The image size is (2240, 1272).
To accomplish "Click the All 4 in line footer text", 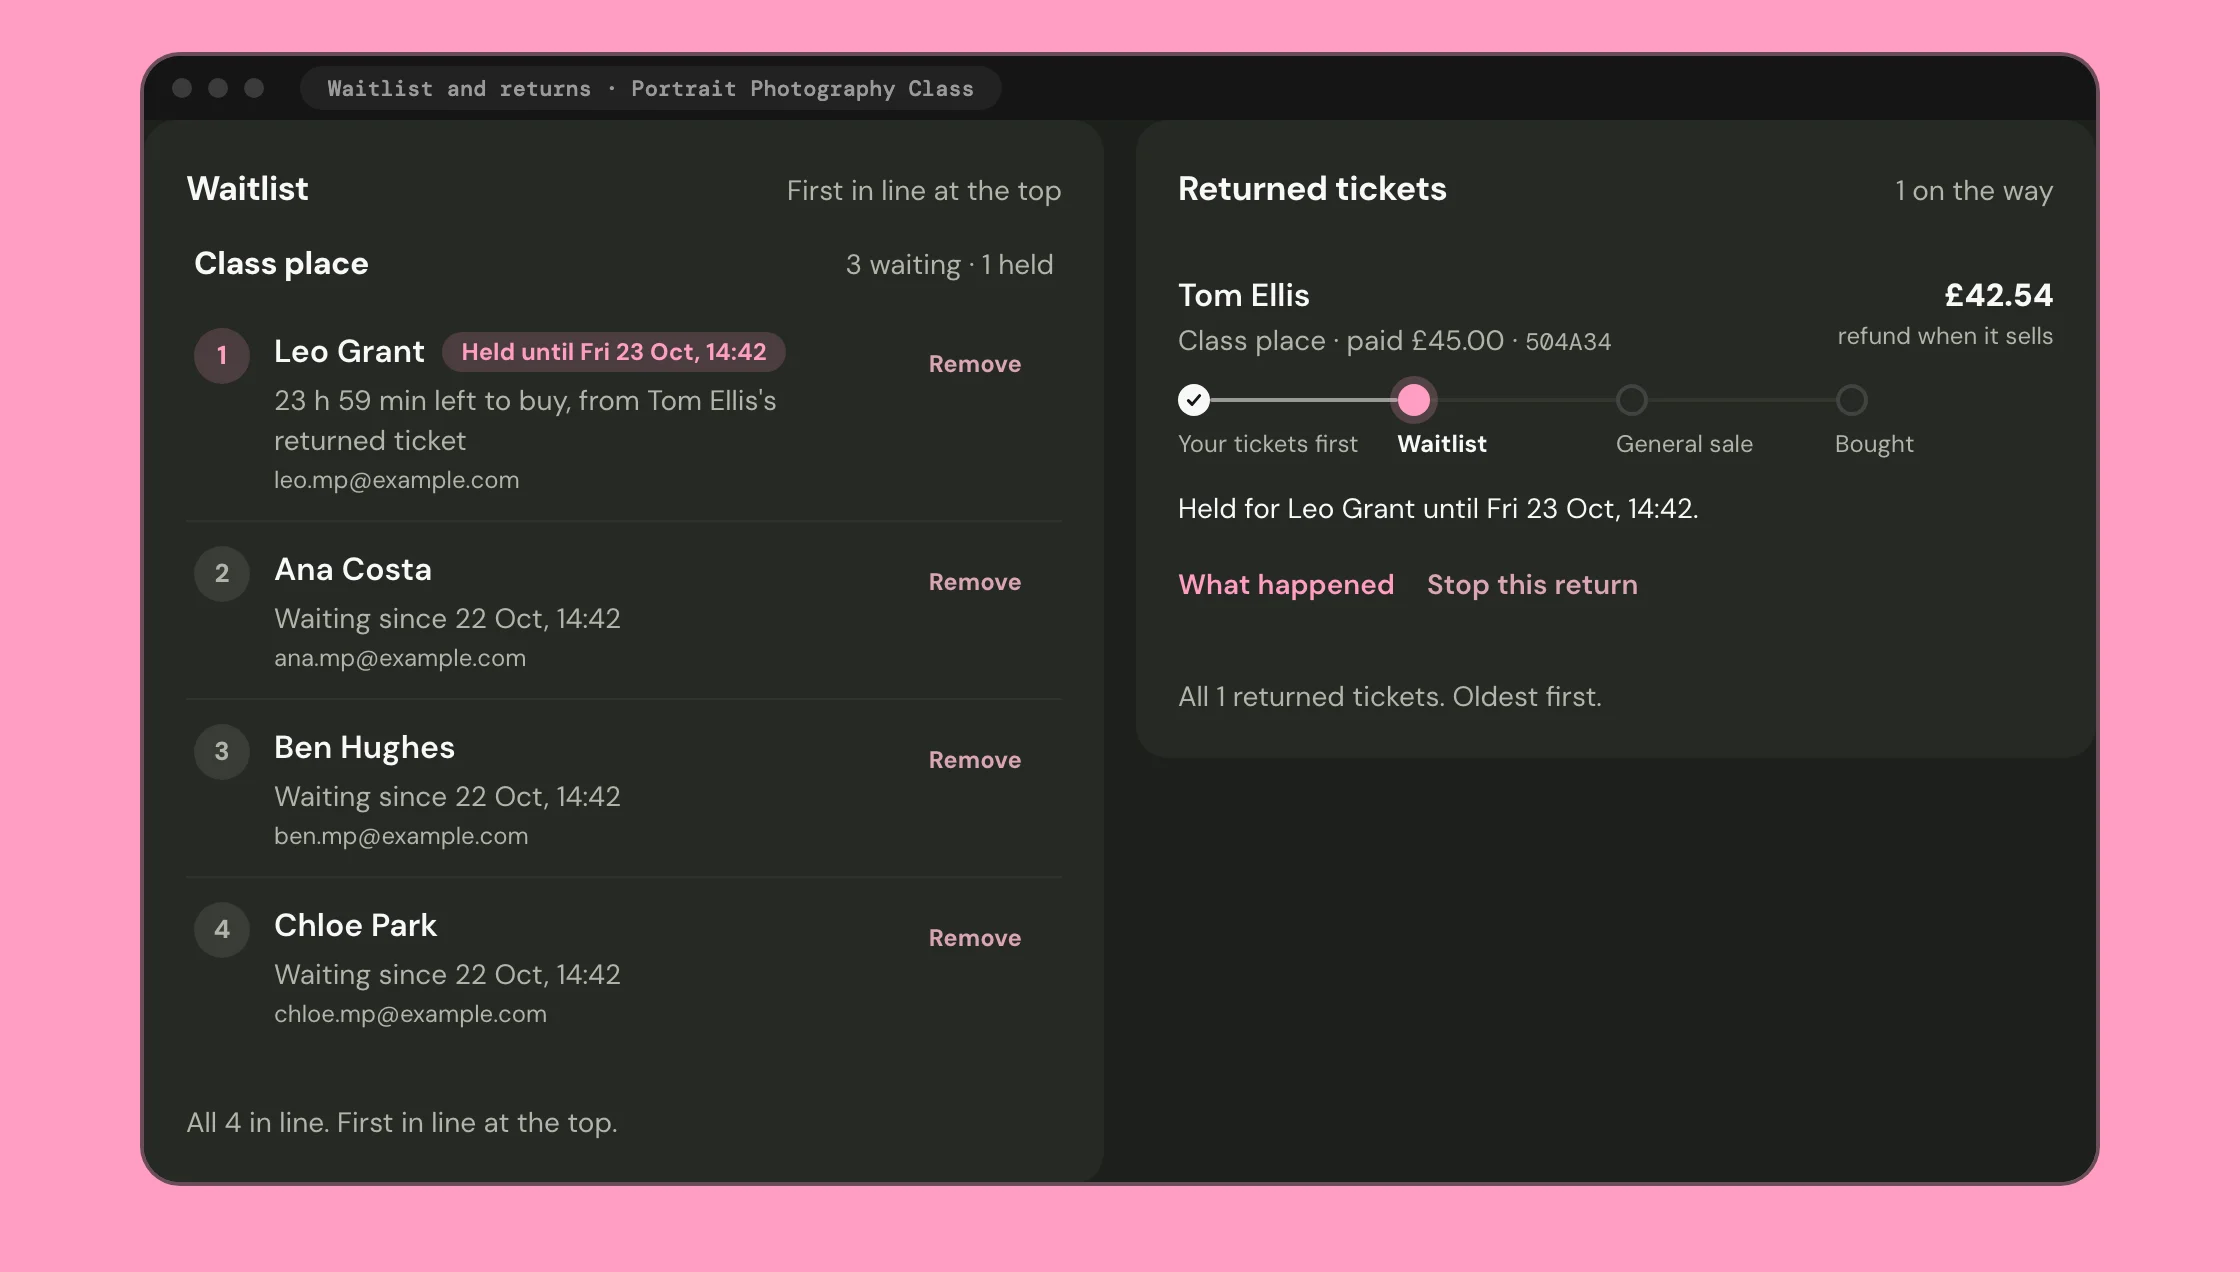I will click(402, 1123).
